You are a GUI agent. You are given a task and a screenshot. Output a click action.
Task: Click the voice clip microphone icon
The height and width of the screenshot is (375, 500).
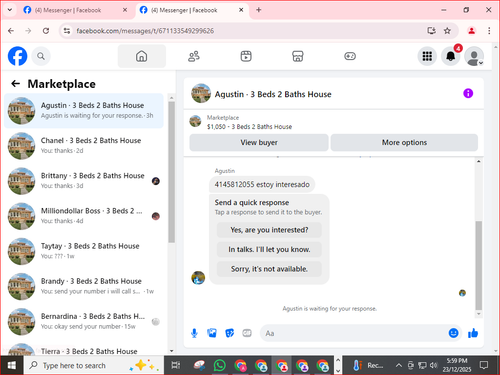[194, 333]
